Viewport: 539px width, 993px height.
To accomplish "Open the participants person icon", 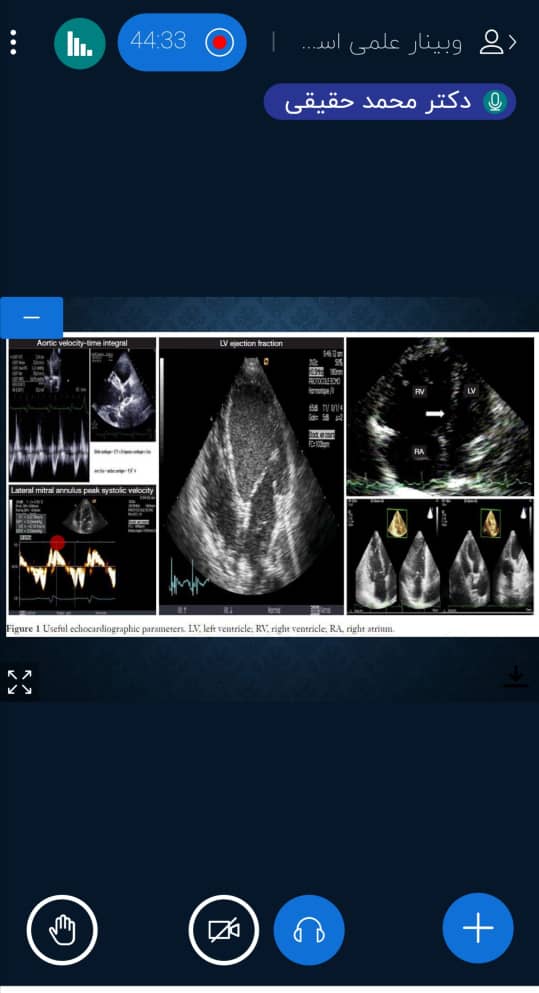I will tap(491, 42).
